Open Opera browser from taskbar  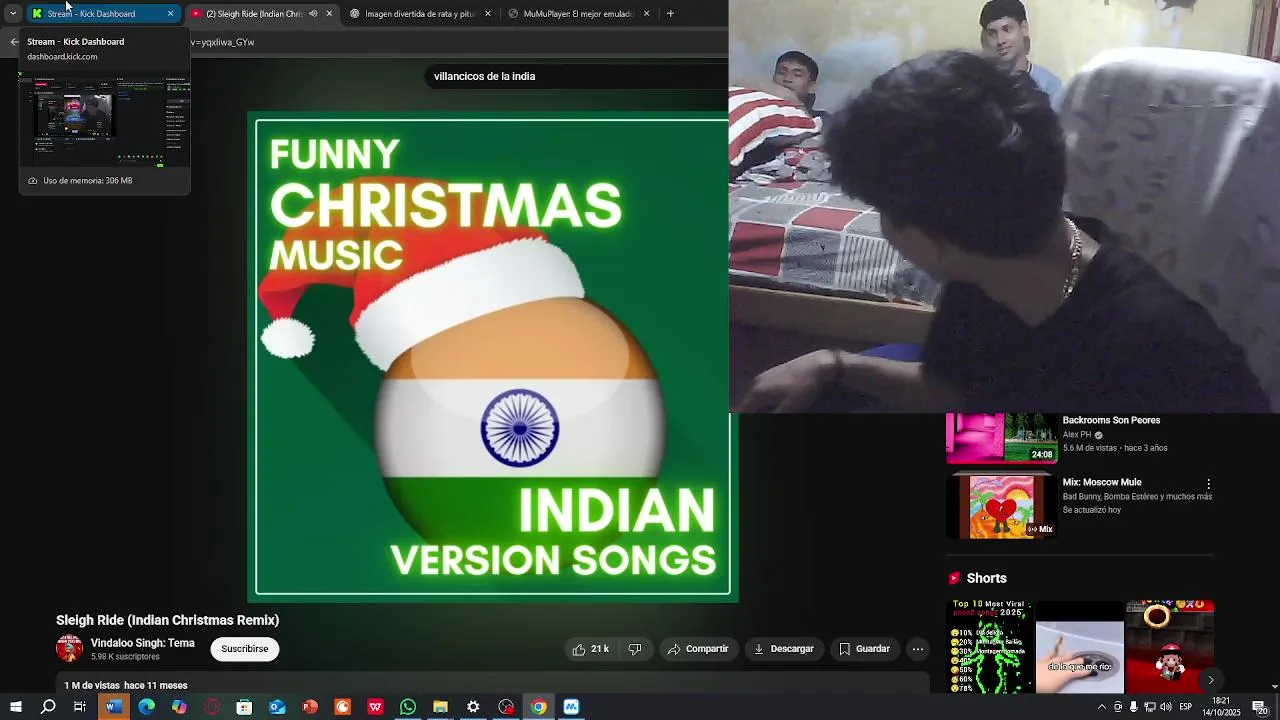click(212, 707)
